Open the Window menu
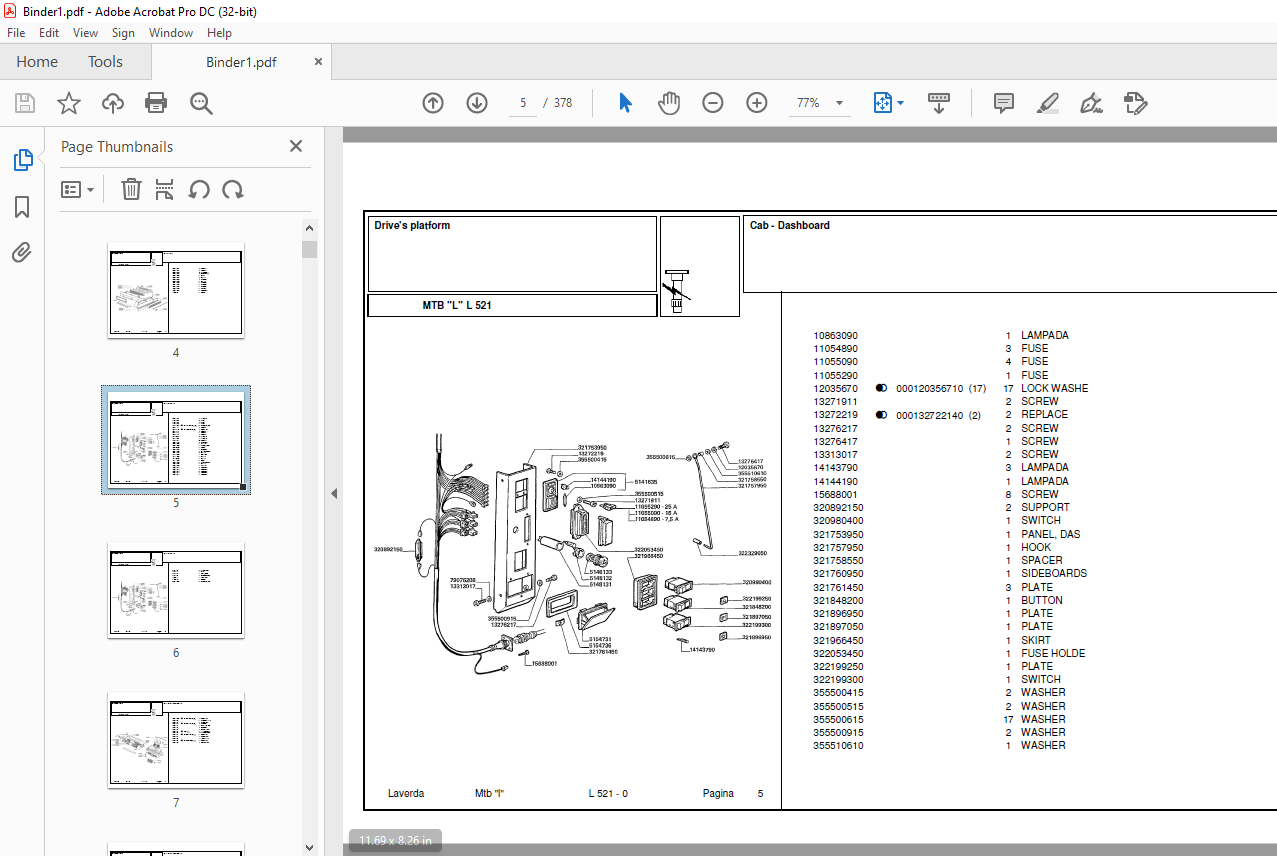Image resolution: width=1277 pixels, height=856 pixels. (171, 33)
